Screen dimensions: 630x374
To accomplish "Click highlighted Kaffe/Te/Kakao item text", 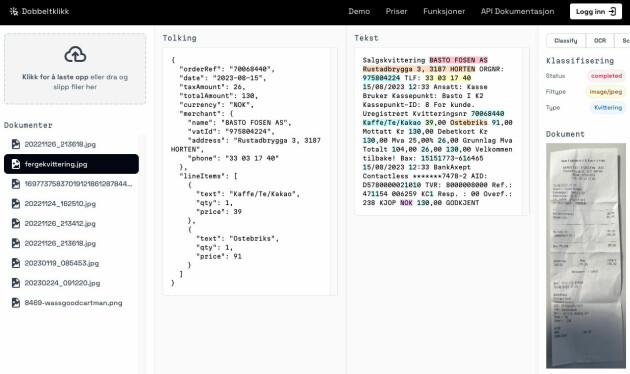I will [x=392, y=123].
